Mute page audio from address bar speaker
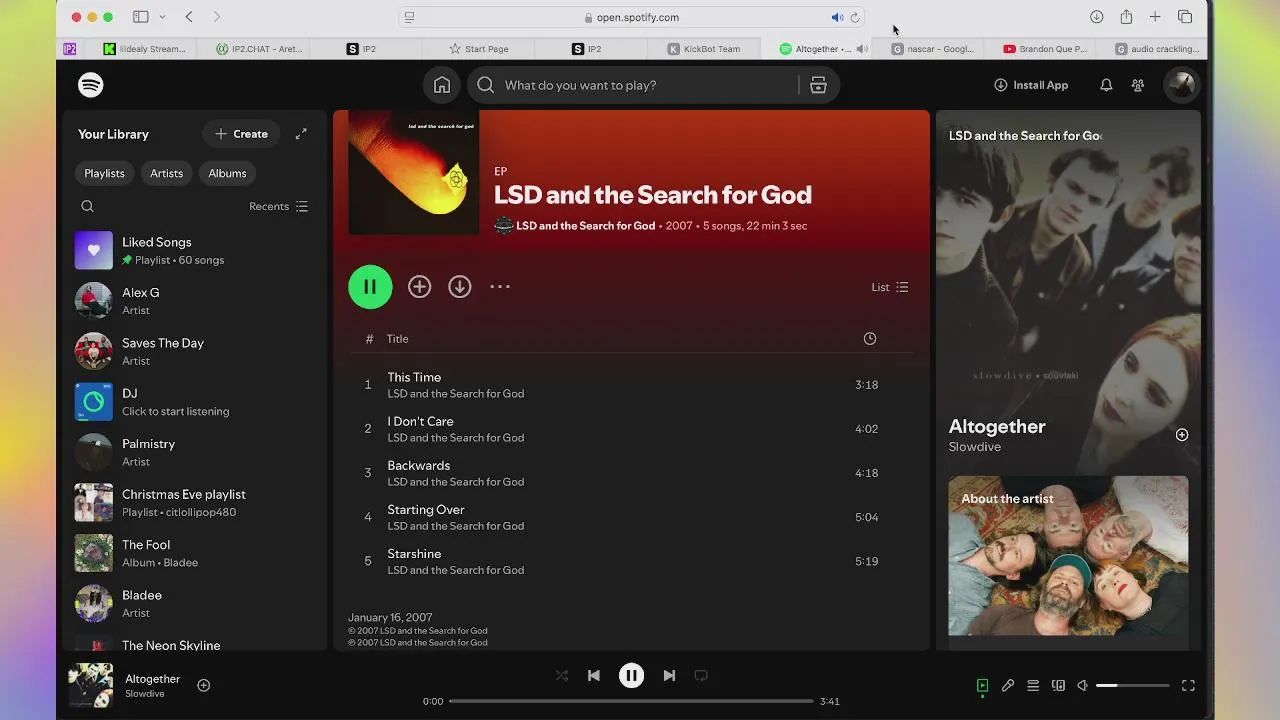This screenshot has height=720, width=1280. coord(837,17)
